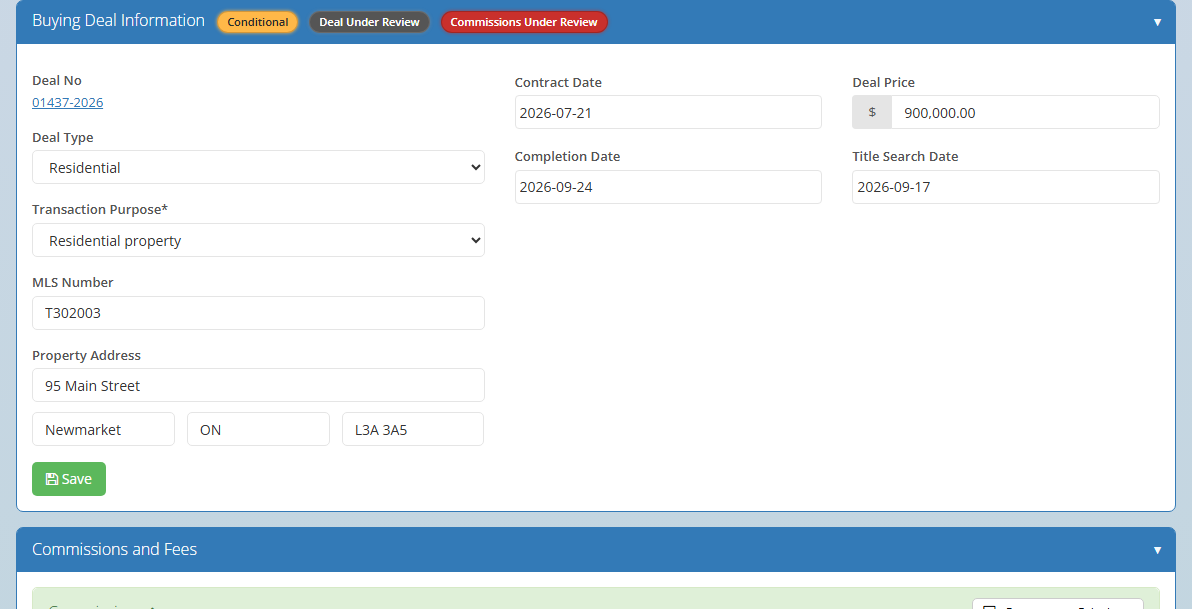This screenshot has width=1192, height=609.
Task: Click the Commissions Under Review badge
Action: tap(525, 22)
